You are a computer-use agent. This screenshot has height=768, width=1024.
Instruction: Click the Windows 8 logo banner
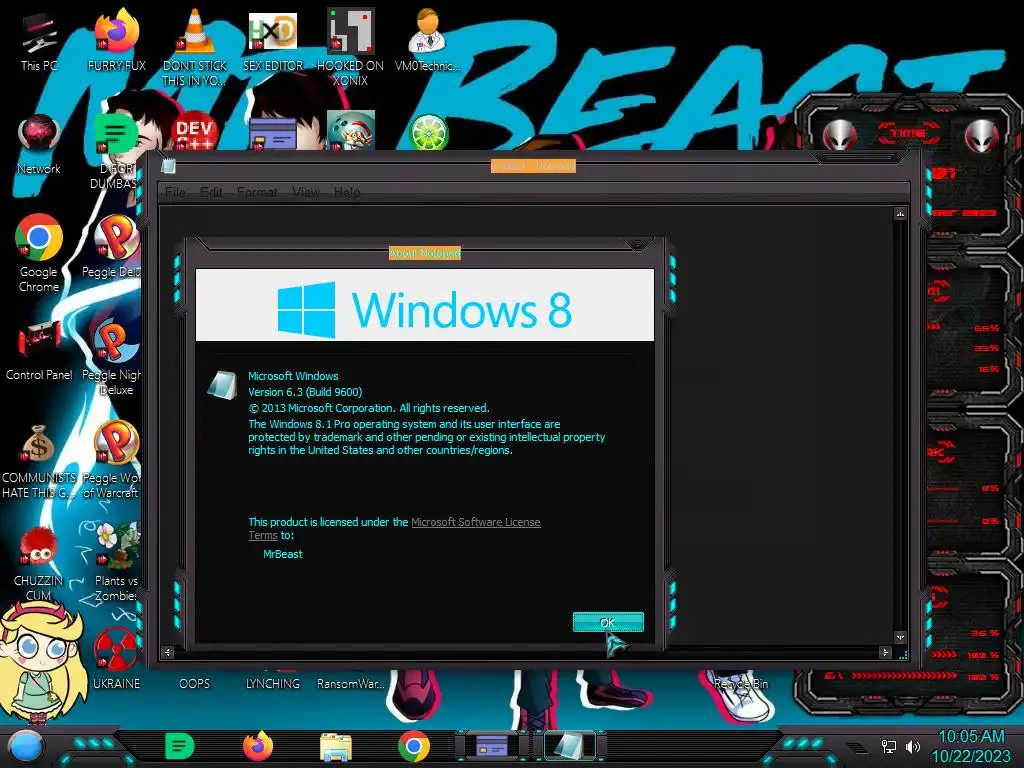click(424, 305)
